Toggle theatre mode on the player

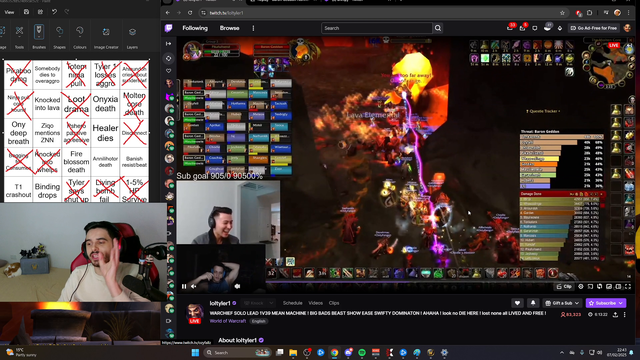tap(618, 287)
